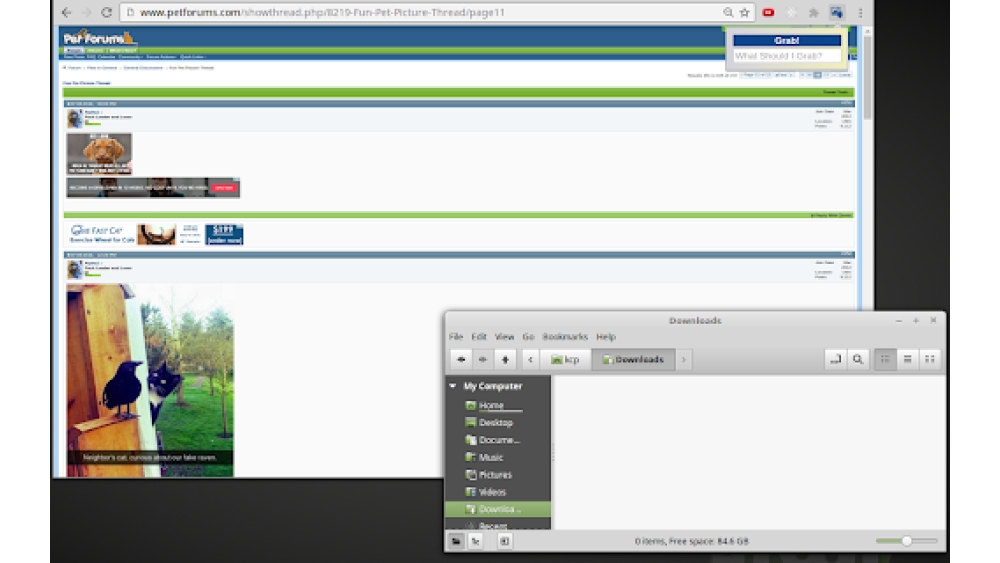Switch to compact view
The width and height of the screenshot is (1000, 563).
tap(930, 360)
